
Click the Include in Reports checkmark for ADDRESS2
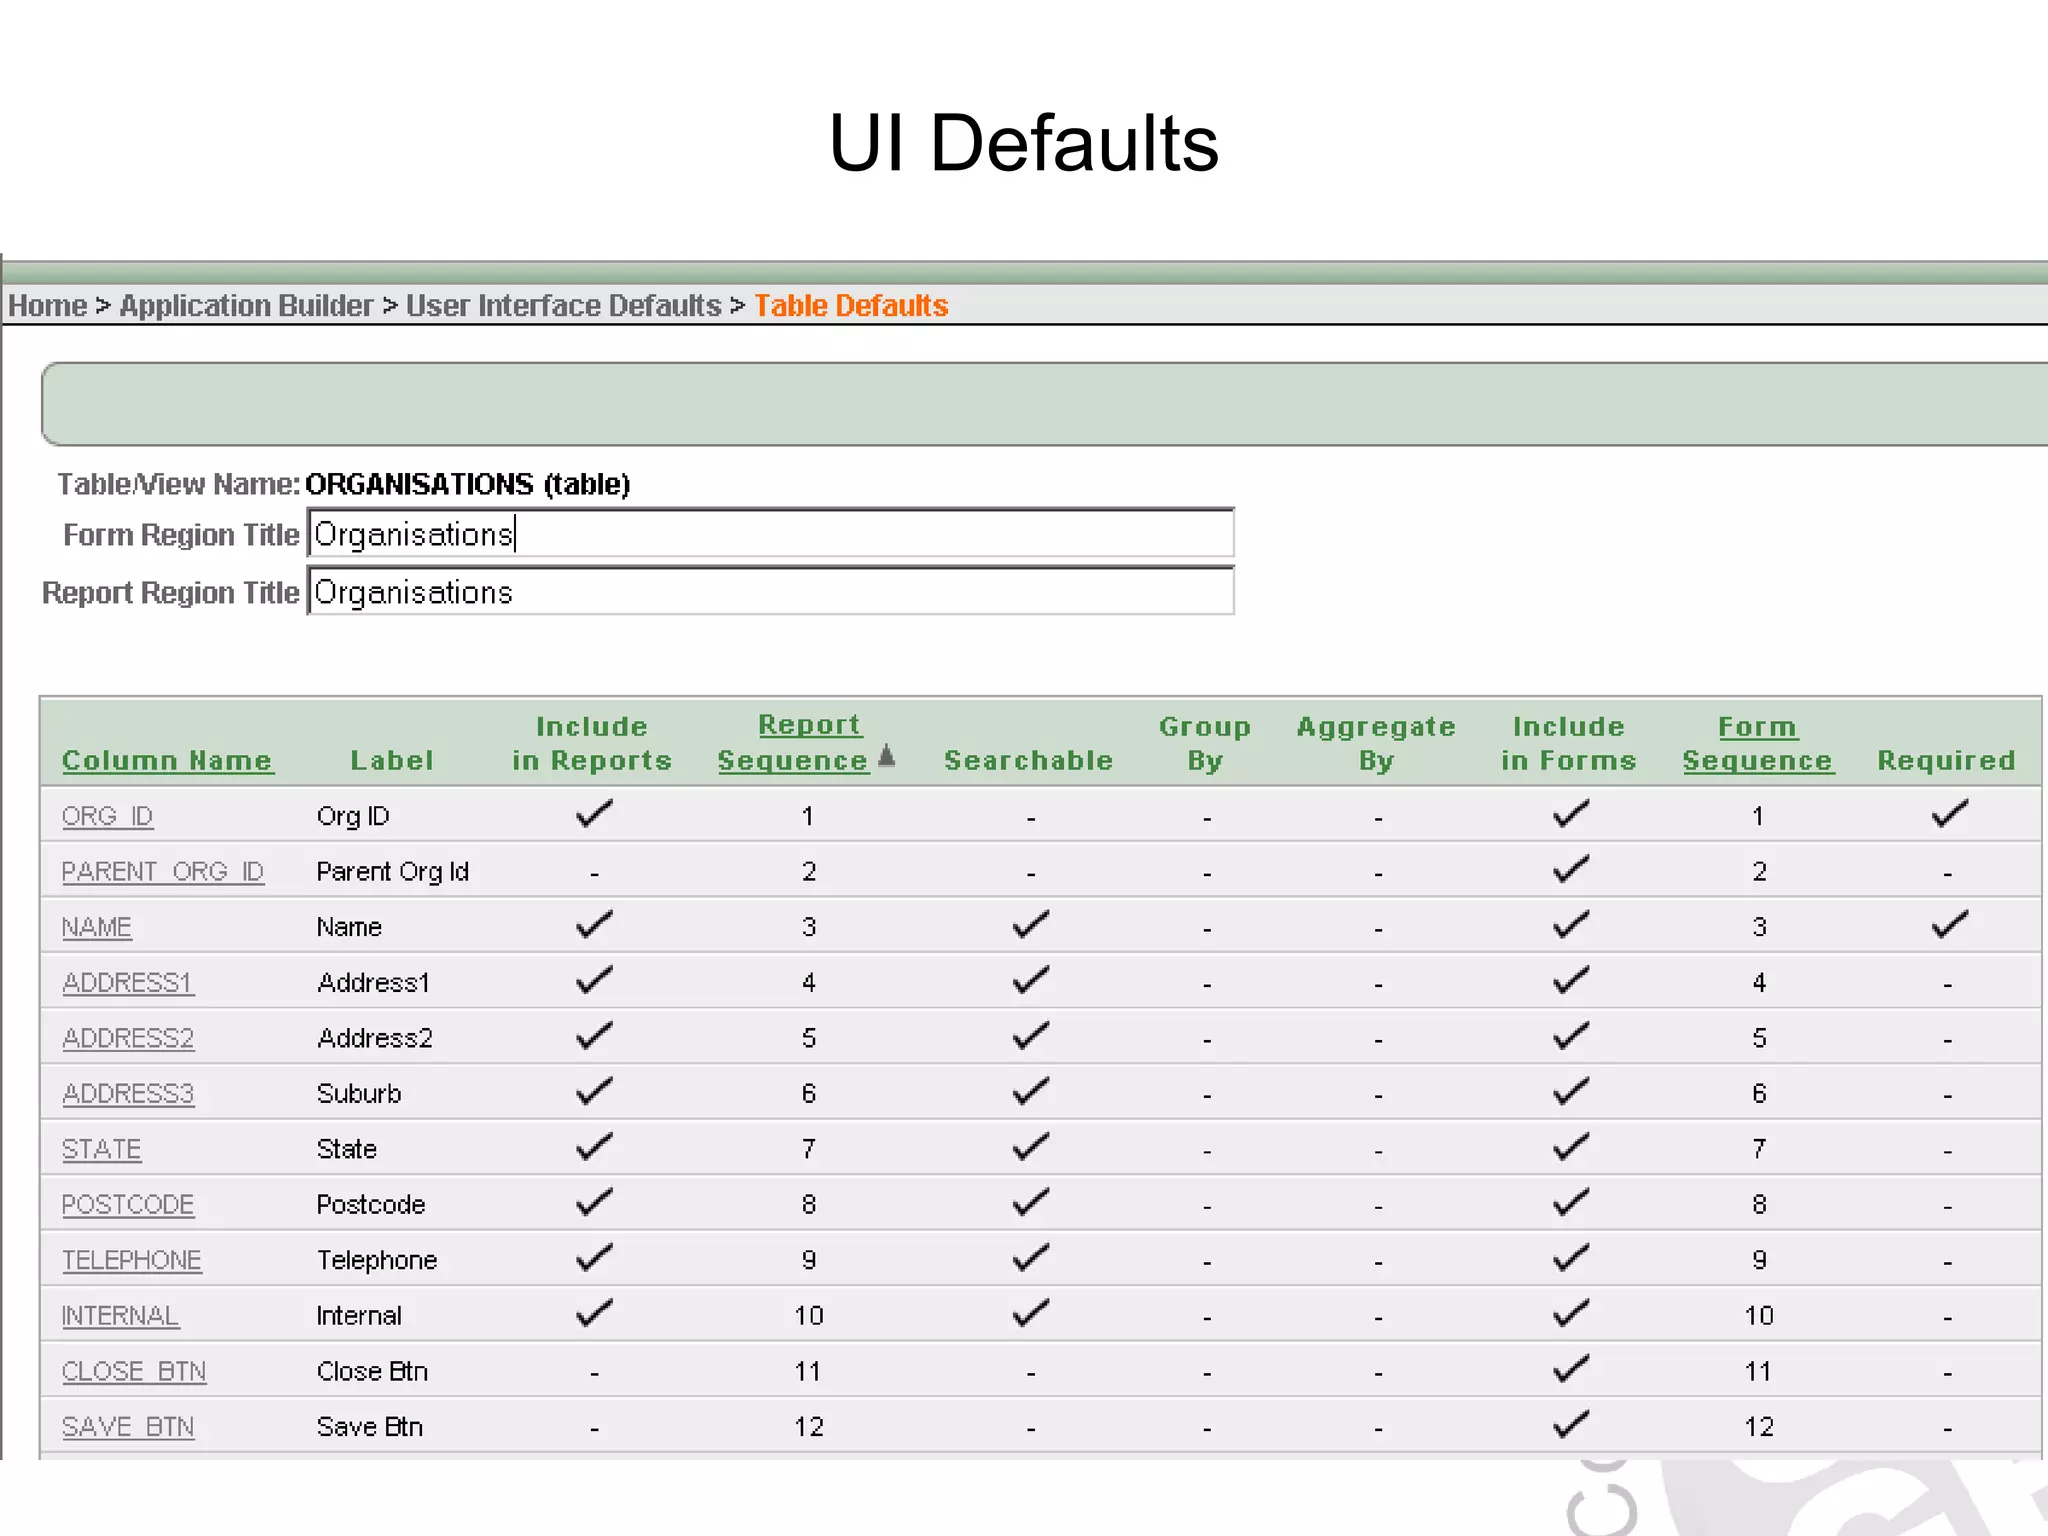pyautogui.click(x=594, y=1036)
